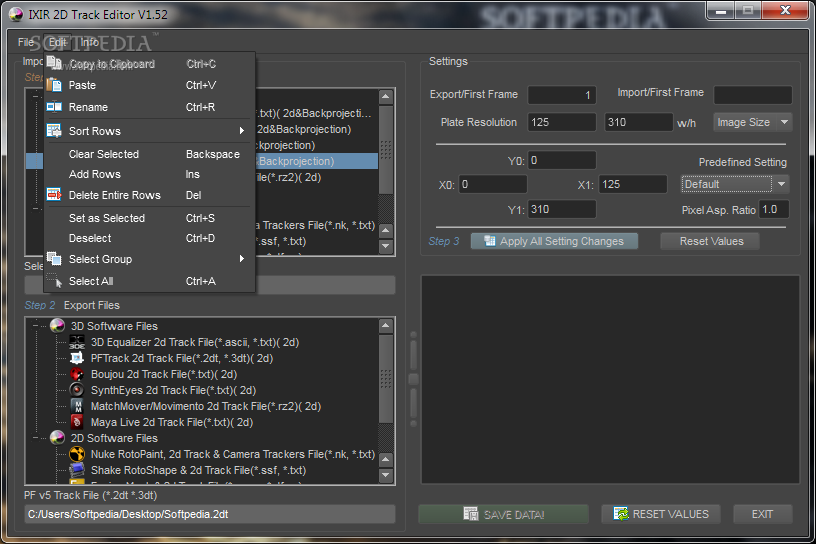Apply All Setting Changes
Screen dimensions: 816x544
pos(554,241)
